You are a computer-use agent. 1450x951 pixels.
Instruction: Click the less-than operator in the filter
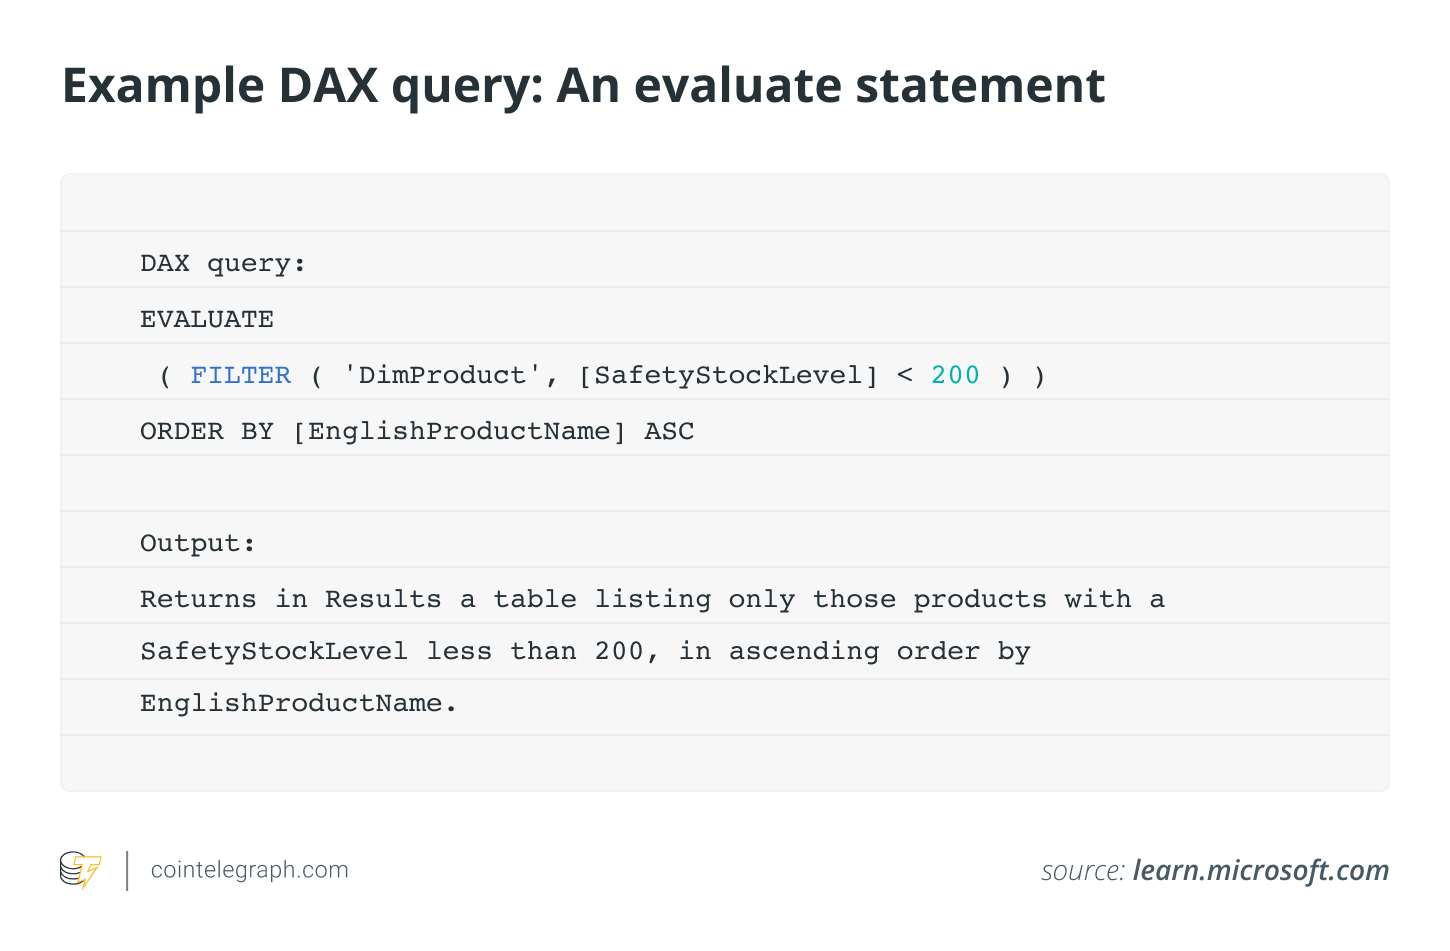coord(905,375)
